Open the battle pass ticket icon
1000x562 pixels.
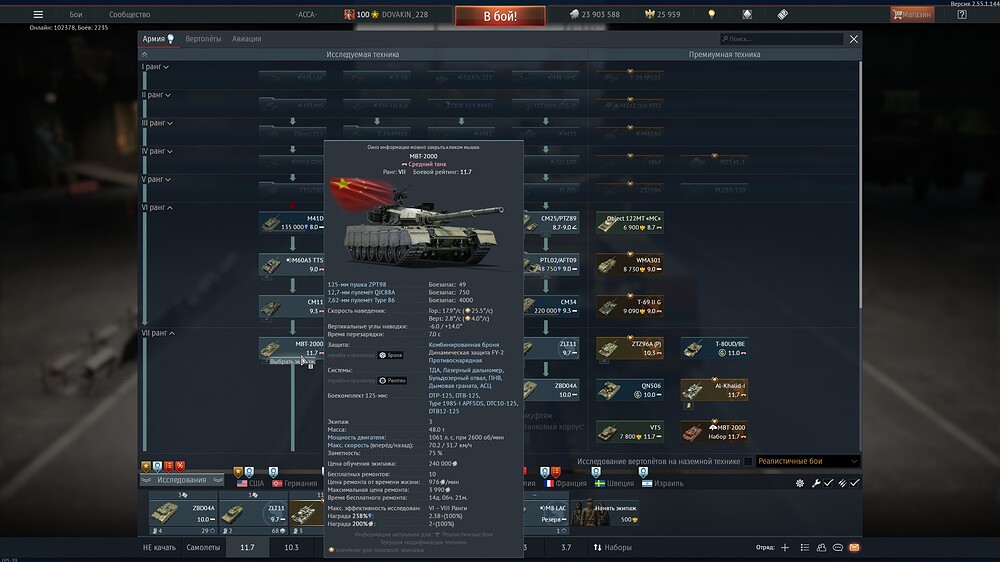point(783,14)
